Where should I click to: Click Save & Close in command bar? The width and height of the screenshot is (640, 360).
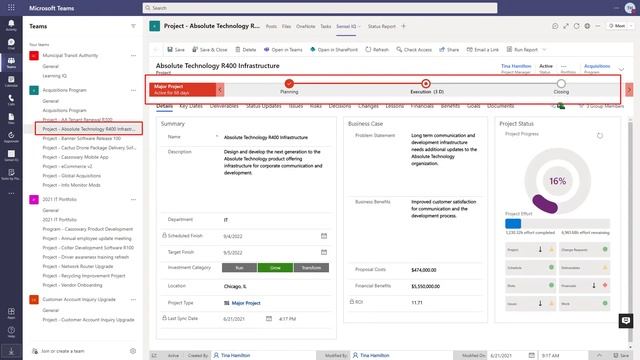click(210, 49)
